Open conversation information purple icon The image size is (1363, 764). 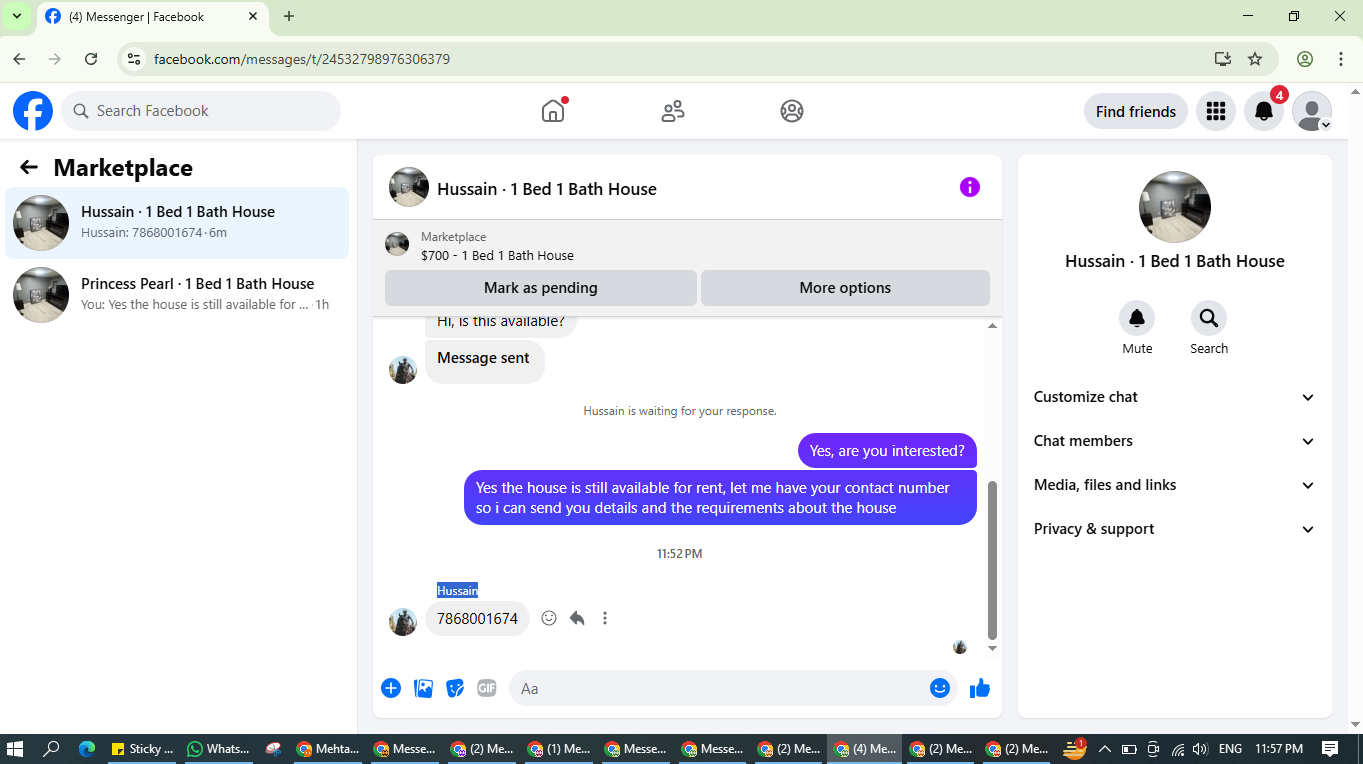click(x=970, y=187)
